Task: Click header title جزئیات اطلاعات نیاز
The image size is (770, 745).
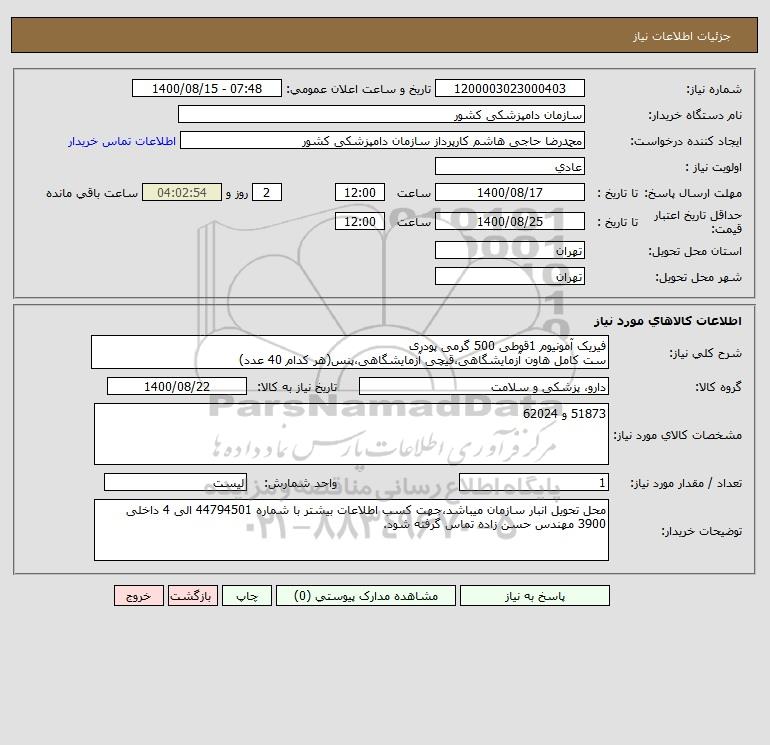Action: point(682,36)
